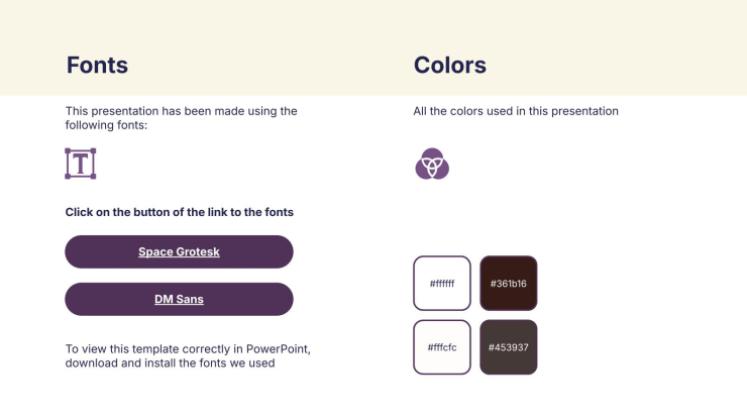Pick the #453937 gray-brown swatch
The height and width of the screenshot is (420, 747).
coord(508,347)
